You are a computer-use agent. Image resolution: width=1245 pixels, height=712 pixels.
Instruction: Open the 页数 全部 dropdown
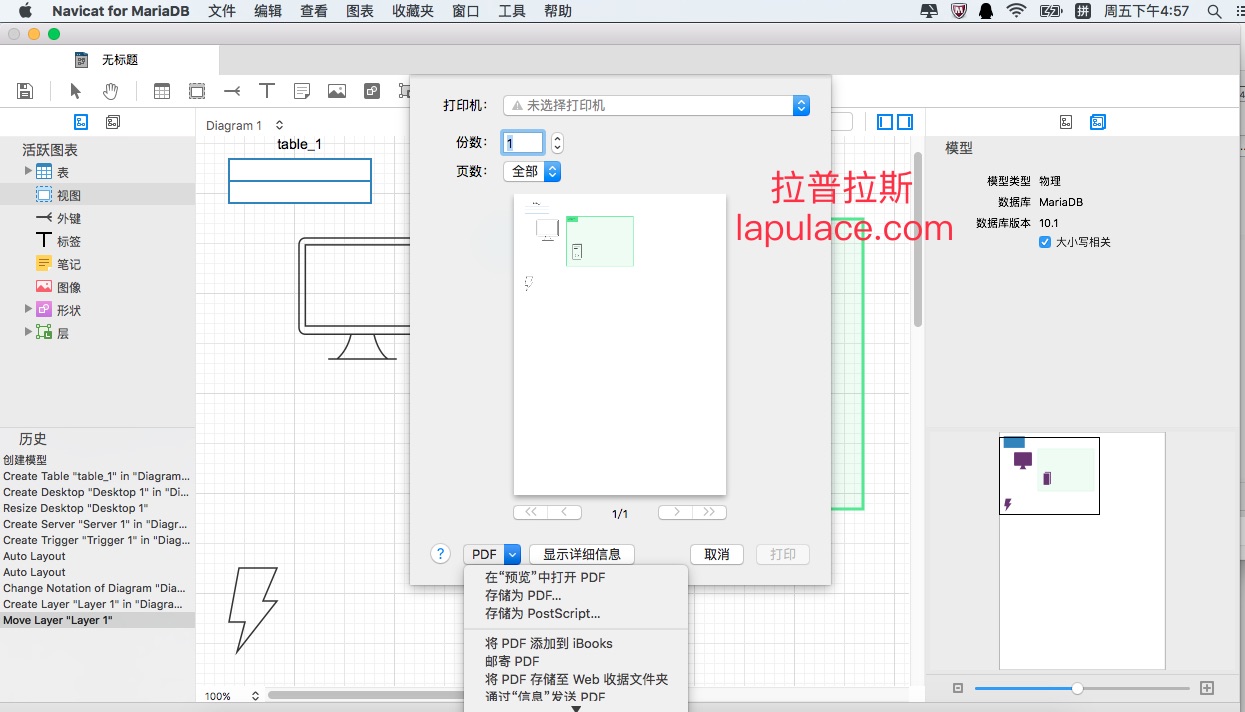tap(532, 171)
